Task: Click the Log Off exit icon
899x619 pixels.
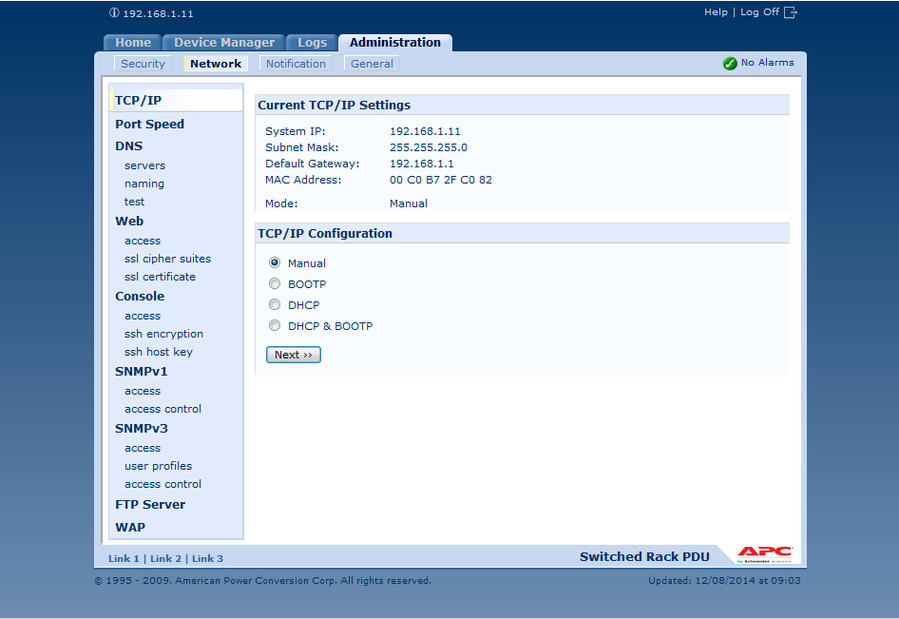Action: 791,12
